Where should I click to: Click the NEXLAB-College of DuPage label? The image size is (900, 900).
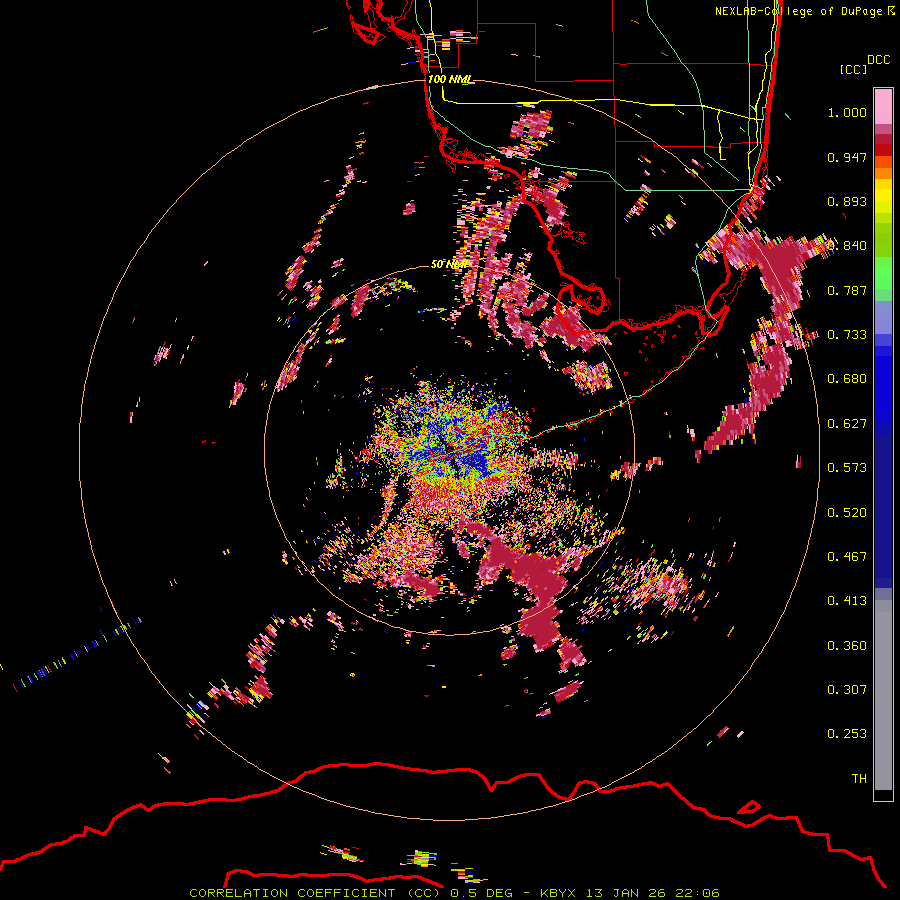click(x=804, y=11)
